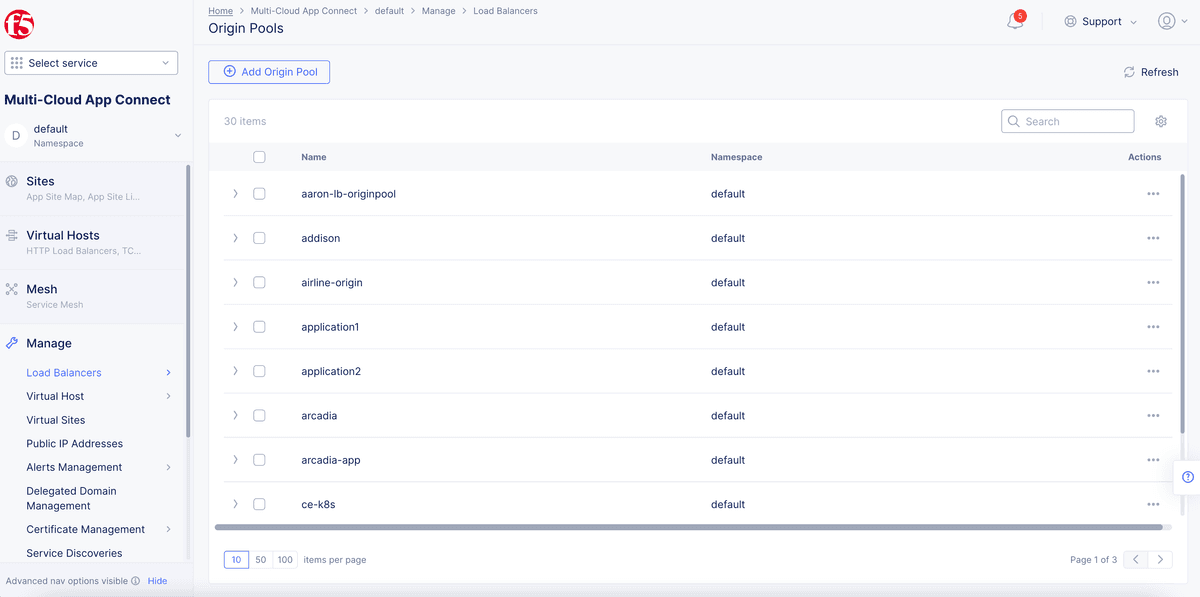Tick the checkbox for the arcadia row
Image resolution: width=1200 pixels, height=597 pixels.
point(259,415)
